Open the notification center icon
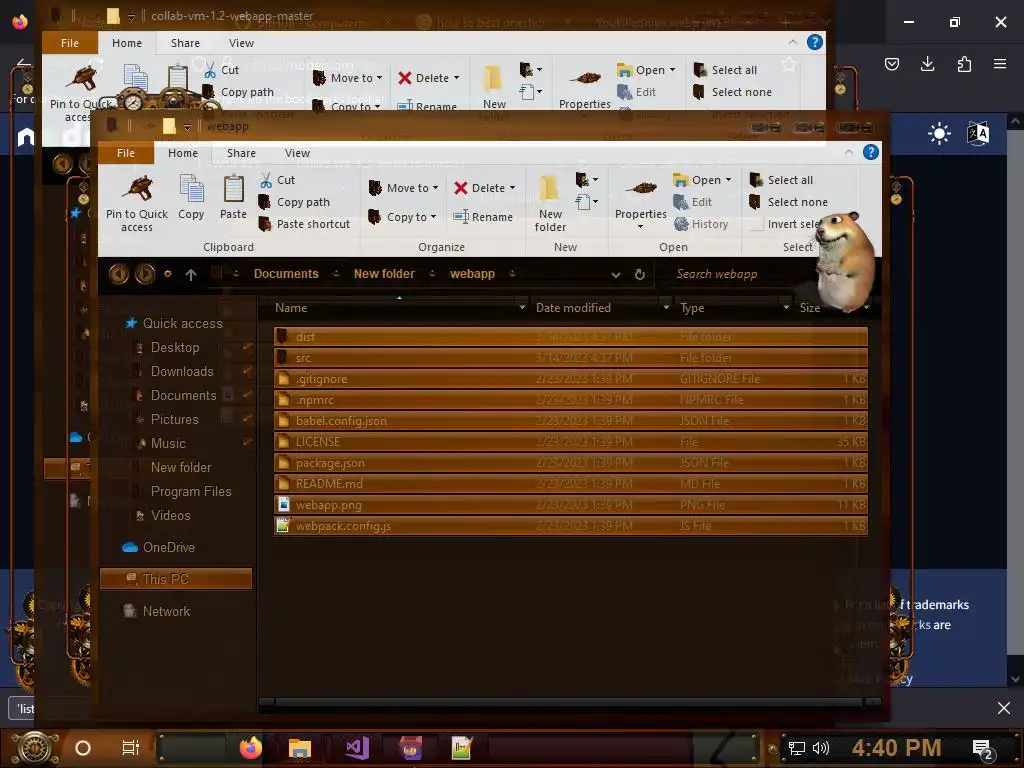Image resolution: width=1024 pixels, height=768 pixels. pyautogui.click(x=983, y=748)
